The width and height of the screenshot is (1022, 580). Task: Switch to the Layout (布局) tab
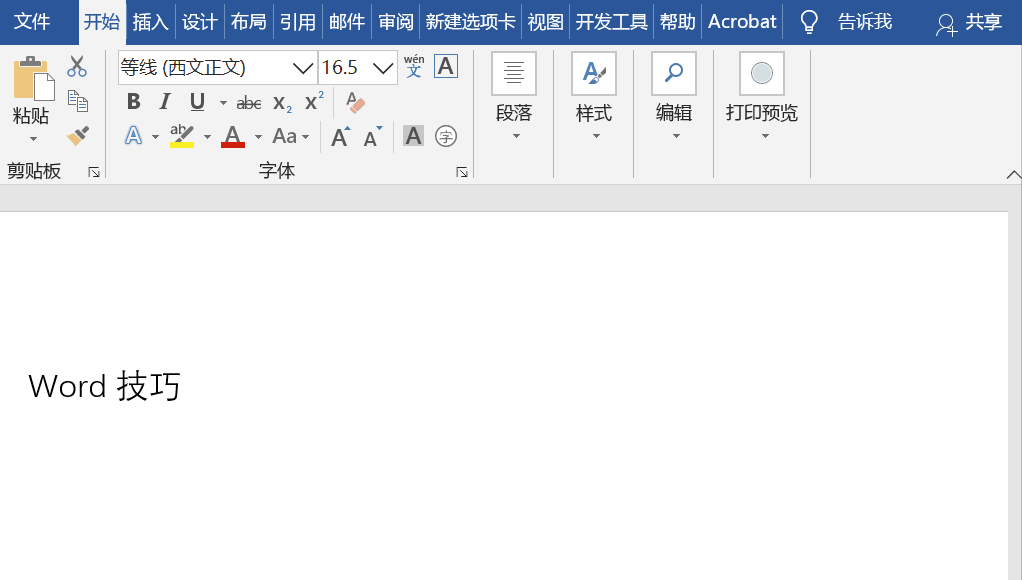click(248, 22)
